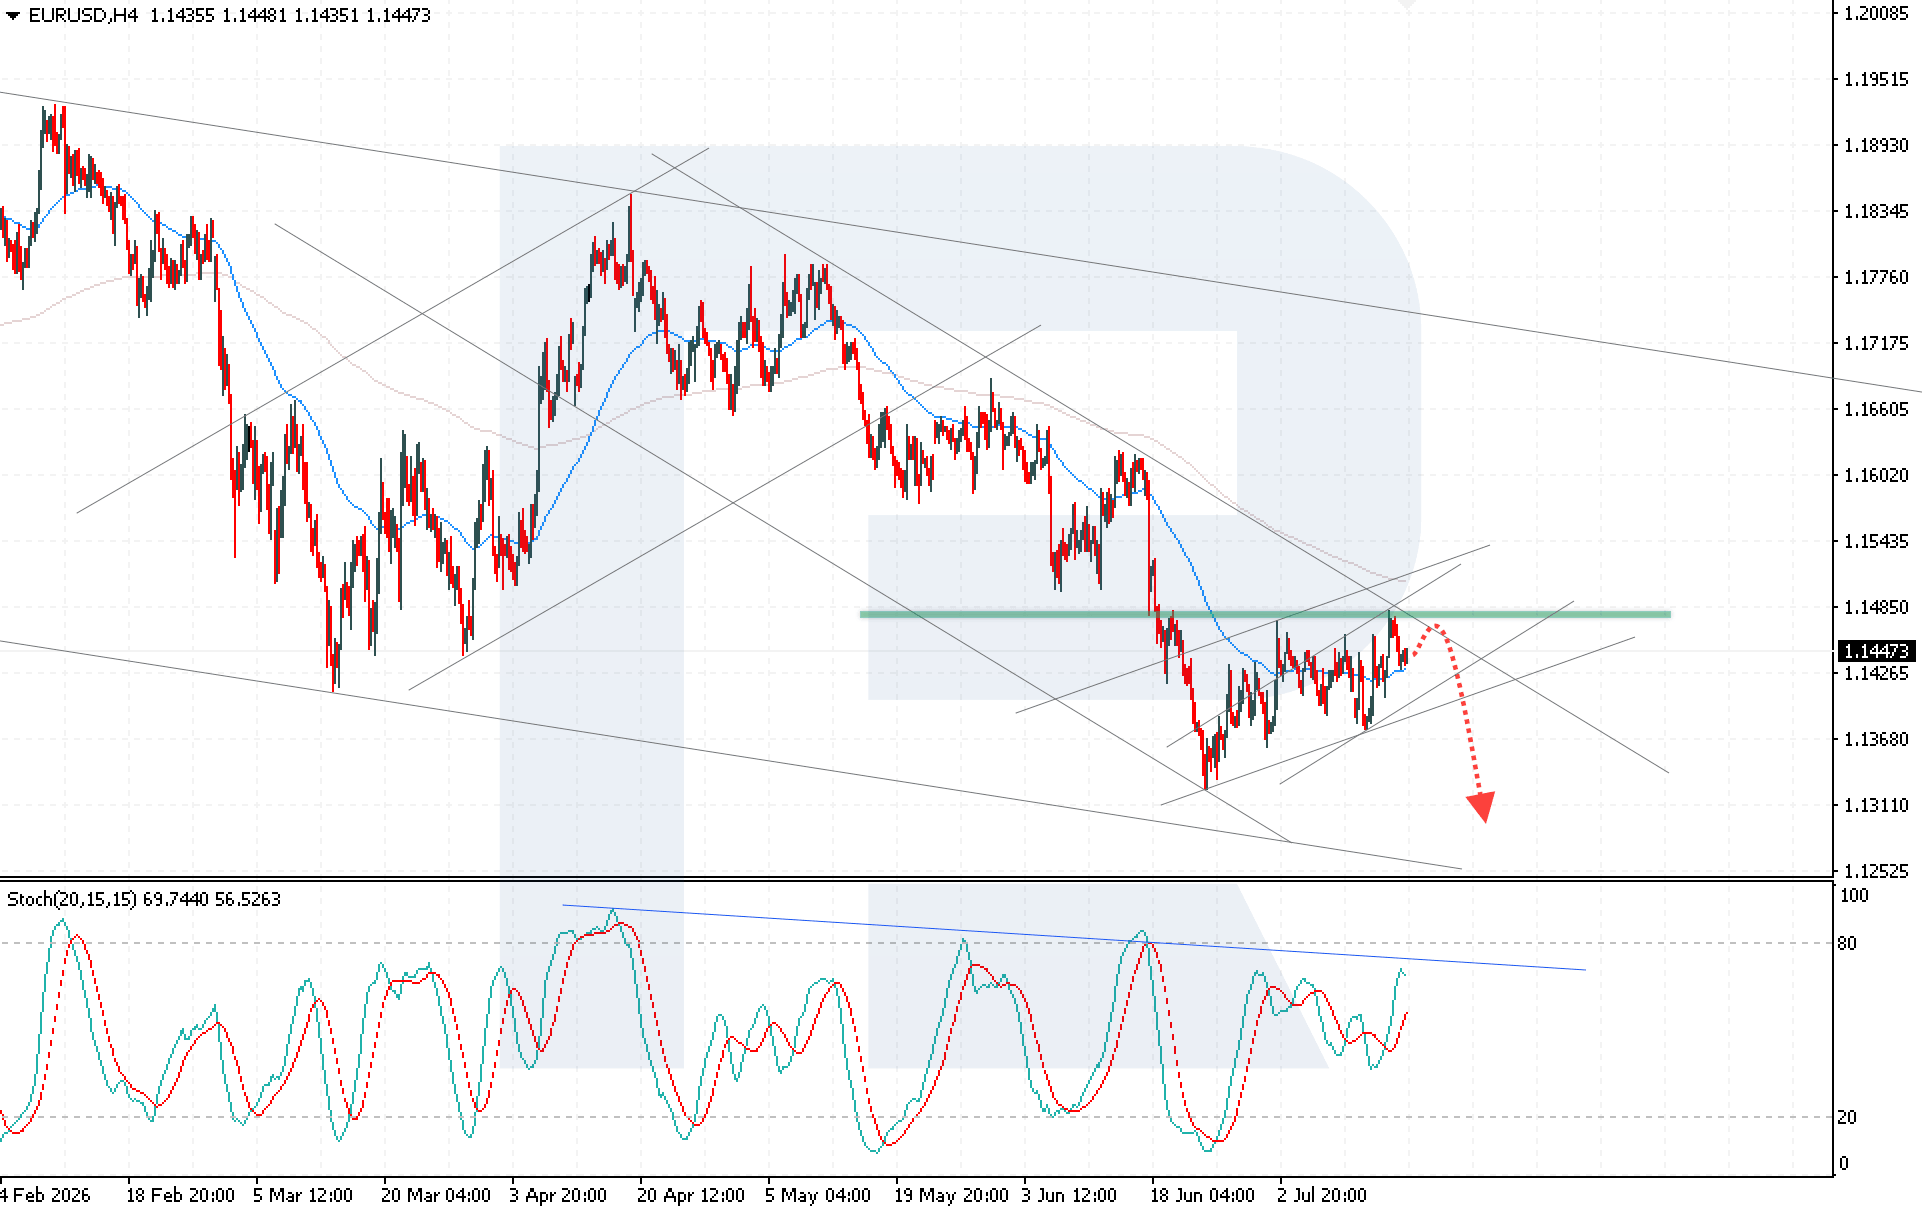This screenshot has width=1922, height=1215.
Task: Select the current price tag 1.14473 on axis
Action: point(1876,651)
